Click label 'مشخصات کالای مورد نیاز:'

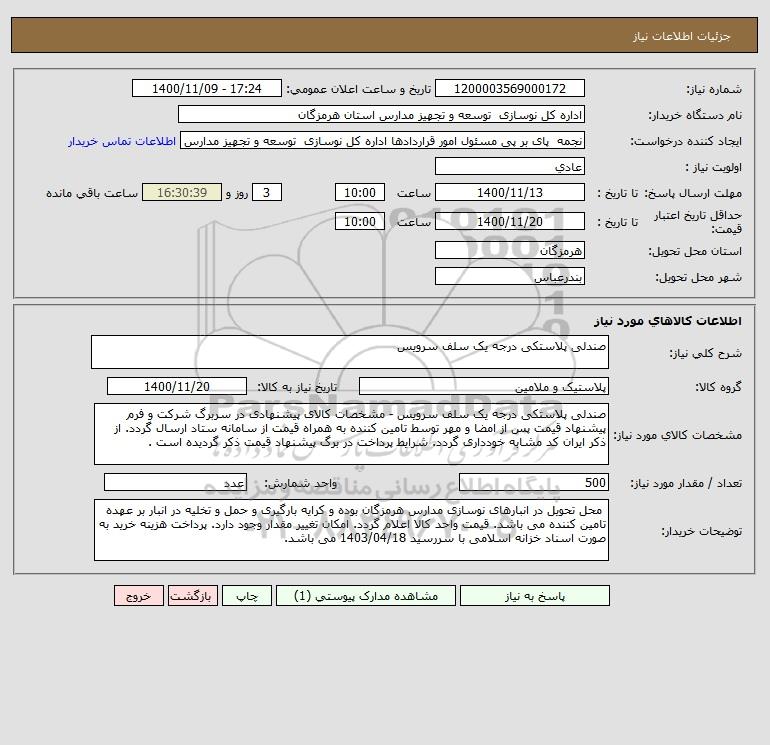(678, 435)
